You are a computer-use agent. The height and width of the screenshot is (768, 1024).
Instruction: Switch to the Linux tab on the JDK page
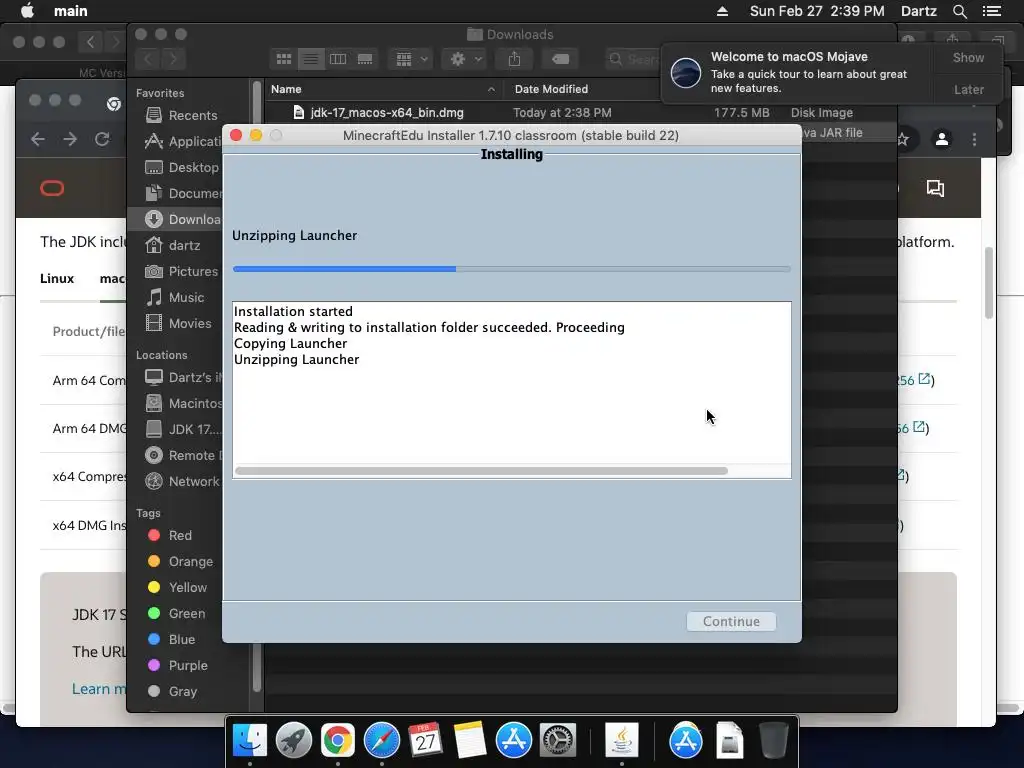point(57,278)
